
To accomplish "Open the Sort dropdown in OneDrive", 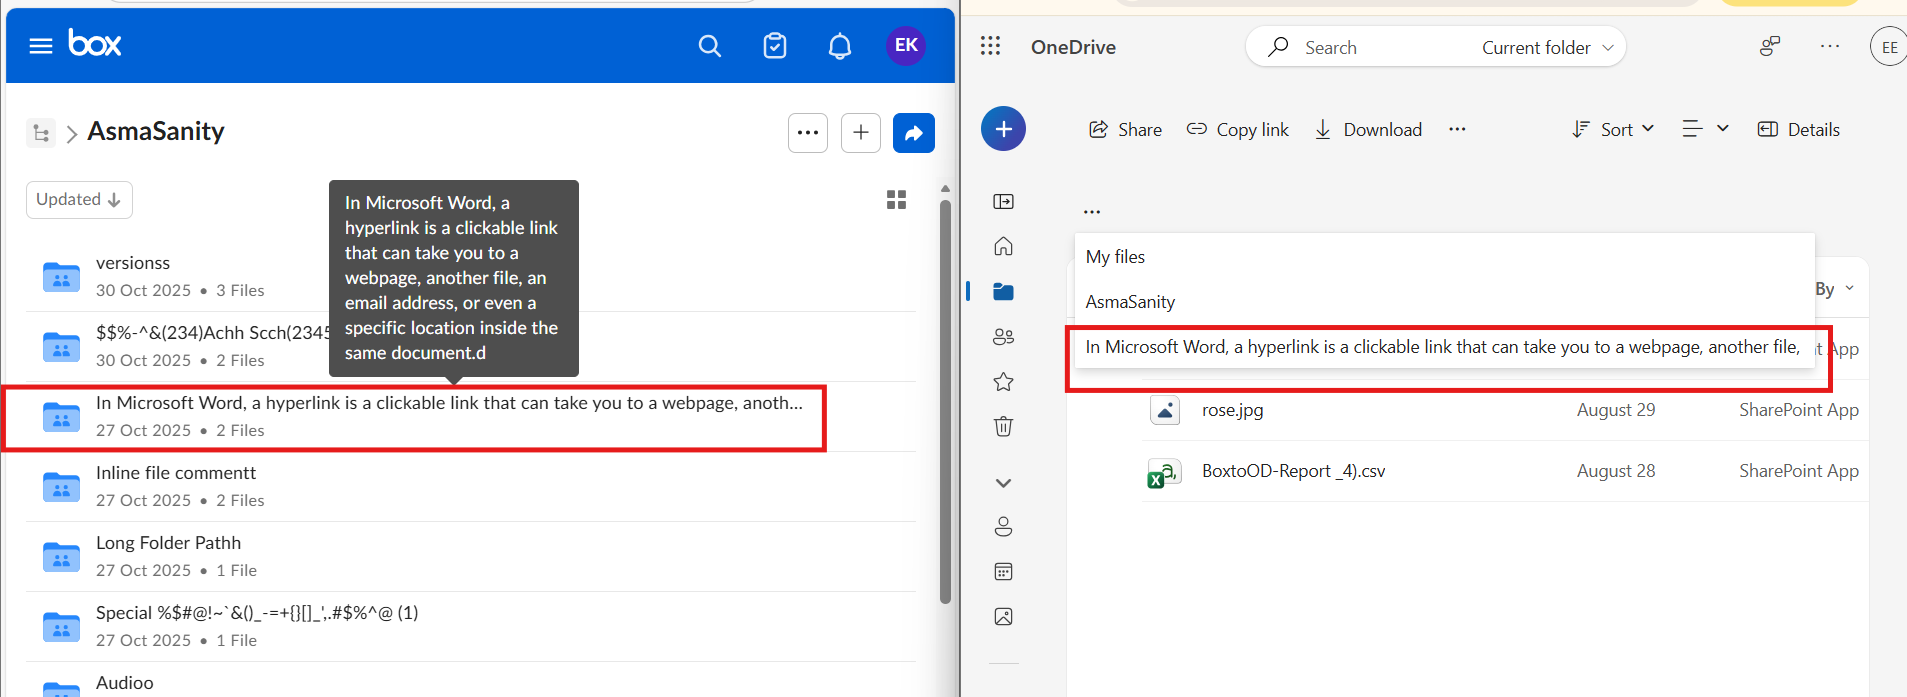I will [x=1613, y=129].
